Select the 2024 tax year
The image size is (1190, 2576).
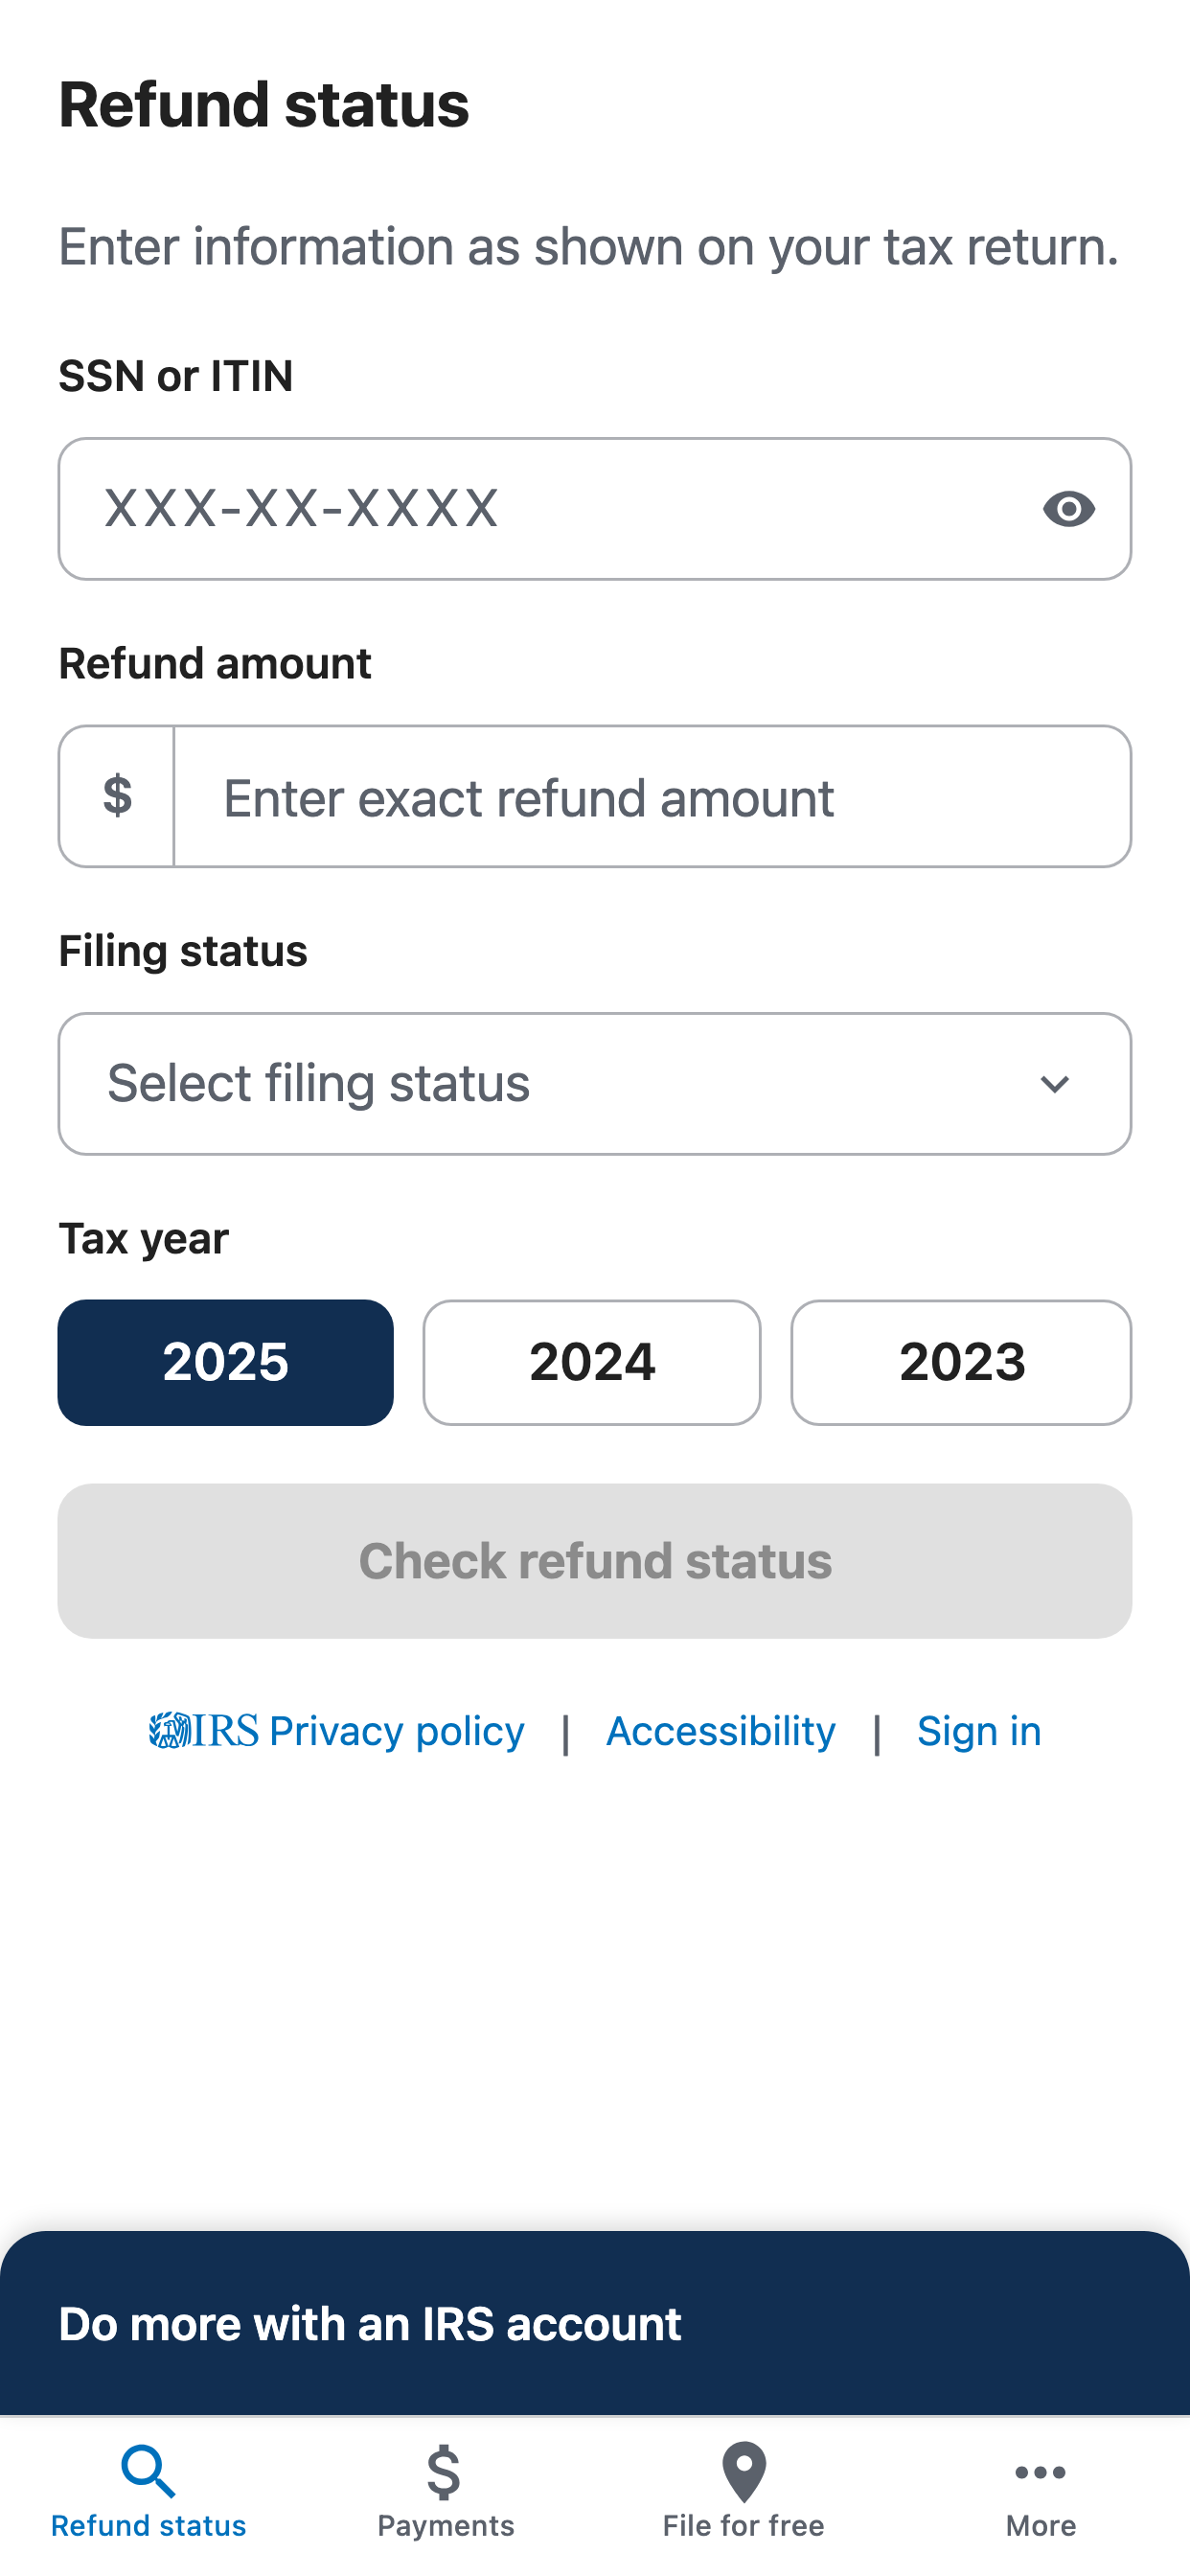(x=592, y=1362)
